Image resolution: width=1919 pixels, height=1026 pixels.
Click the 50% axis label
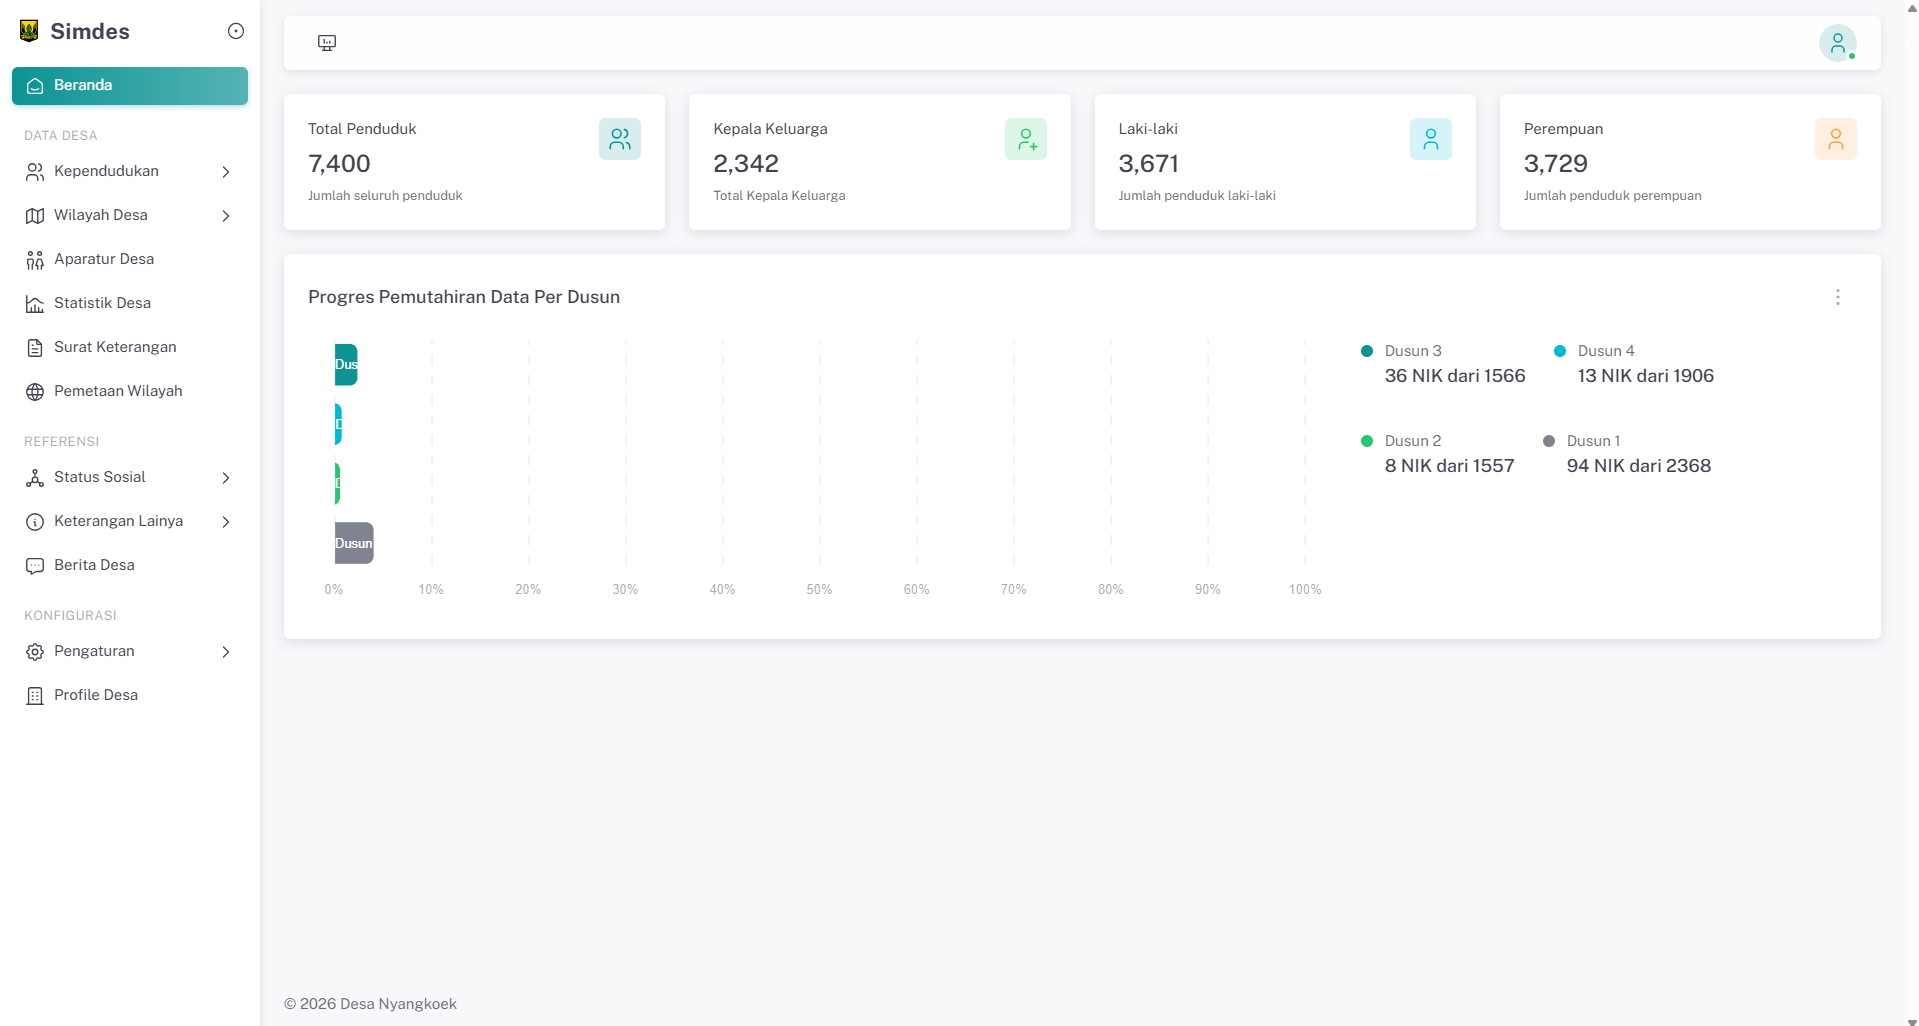click(x=819, y=590)
